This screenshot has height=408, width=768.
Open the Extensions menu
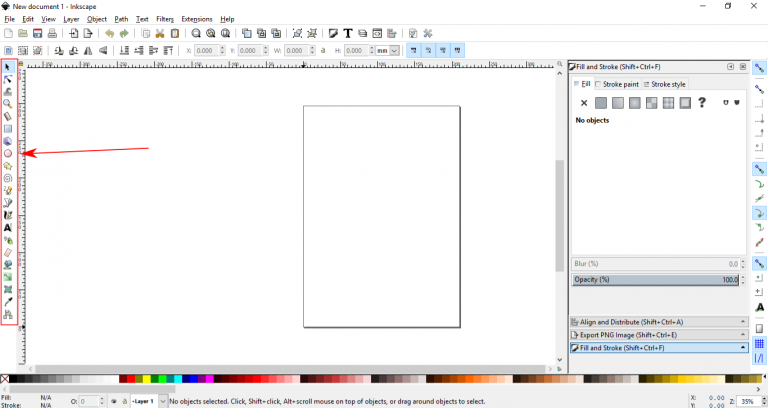click(x=197, y=19)
